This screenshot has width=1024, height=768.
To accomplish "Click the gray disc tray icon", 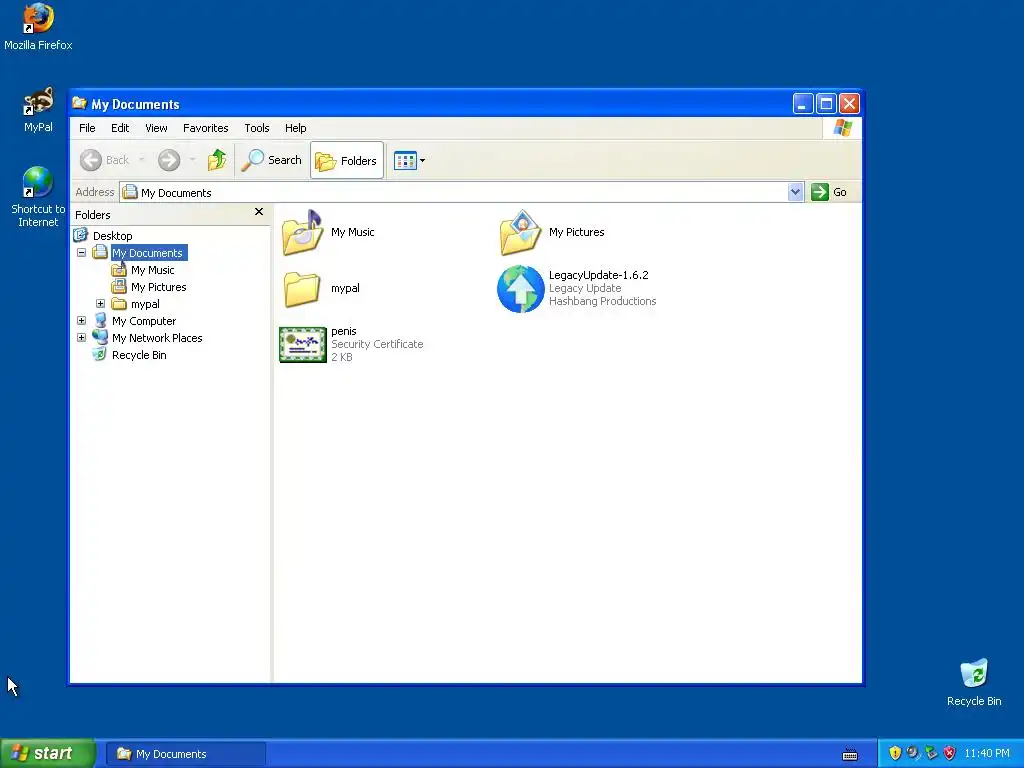I will pyautogui.click(x=913, y=753).
